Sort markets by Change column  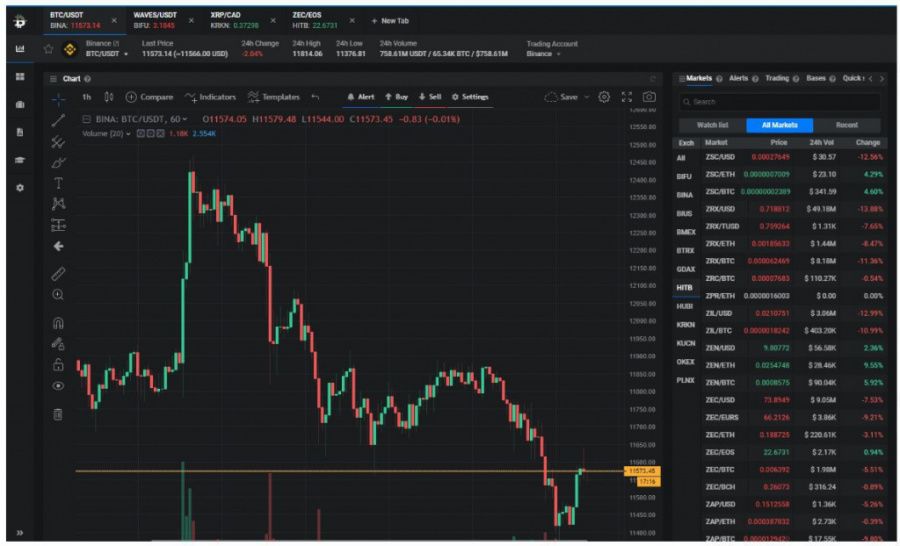pos(867,142)
